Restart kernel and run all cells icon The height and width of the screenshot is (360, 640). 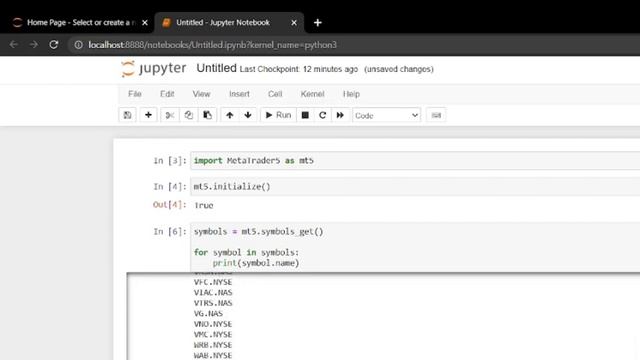[340, 115]
